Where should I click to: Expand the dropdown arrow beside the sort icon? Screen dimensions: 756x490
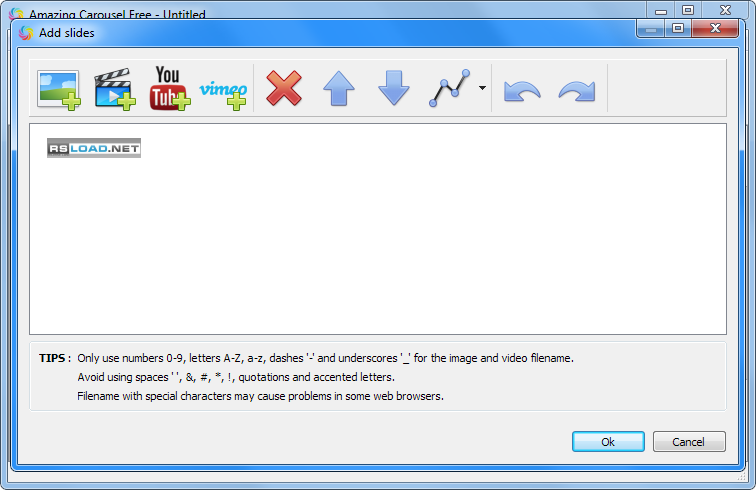click(482, 88)
